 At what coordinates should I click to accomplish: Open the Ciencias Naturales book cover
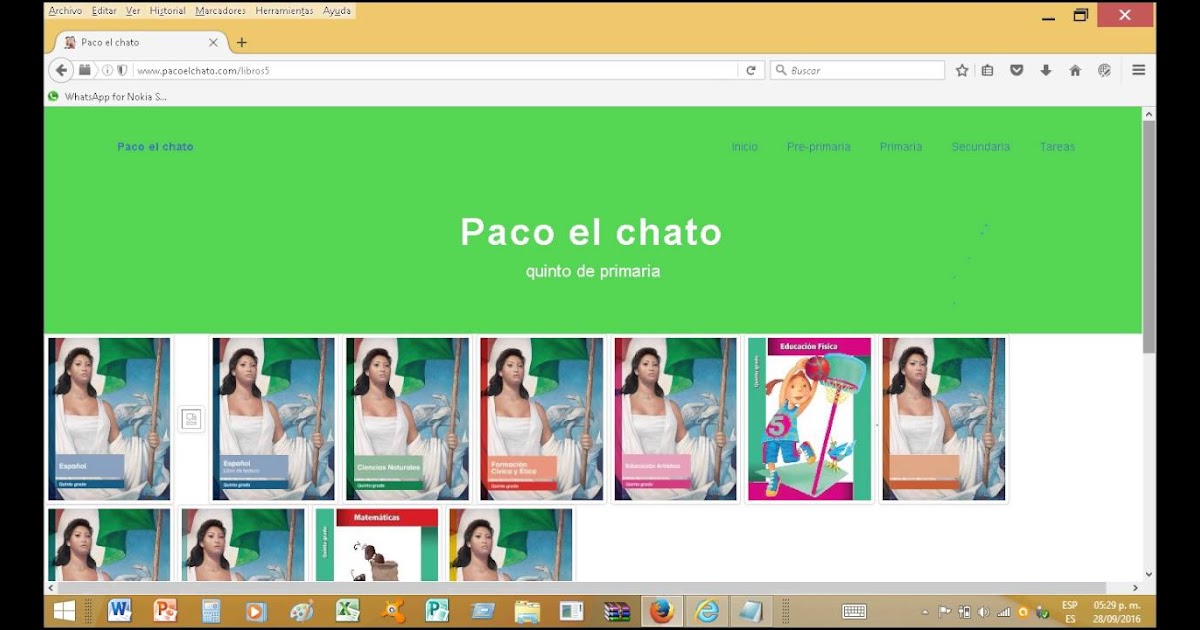click(407, 419)
